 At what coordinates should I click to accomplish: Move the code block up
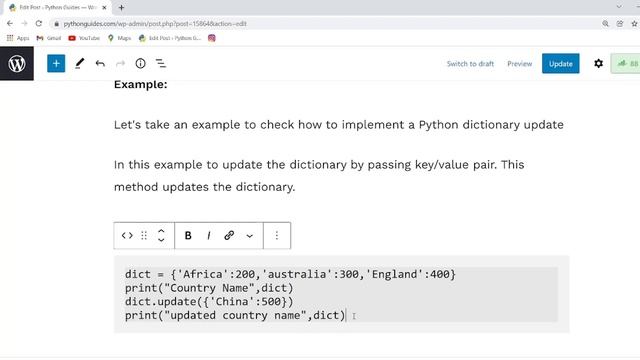(161, 231)
